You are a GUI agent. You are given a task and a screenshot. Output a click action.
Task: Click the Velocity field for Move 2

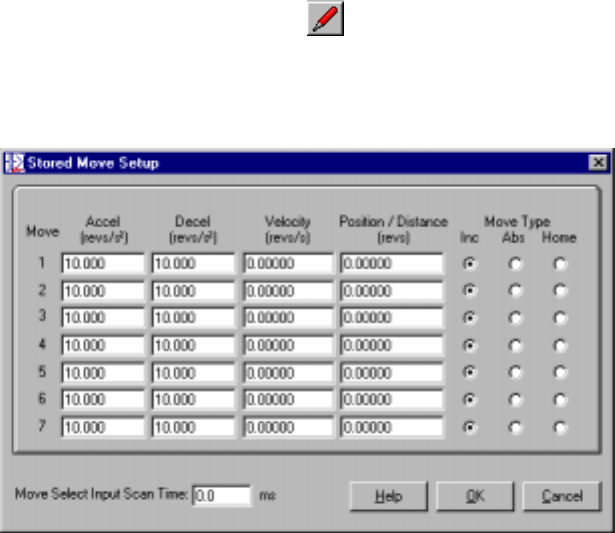coord(285,291)
